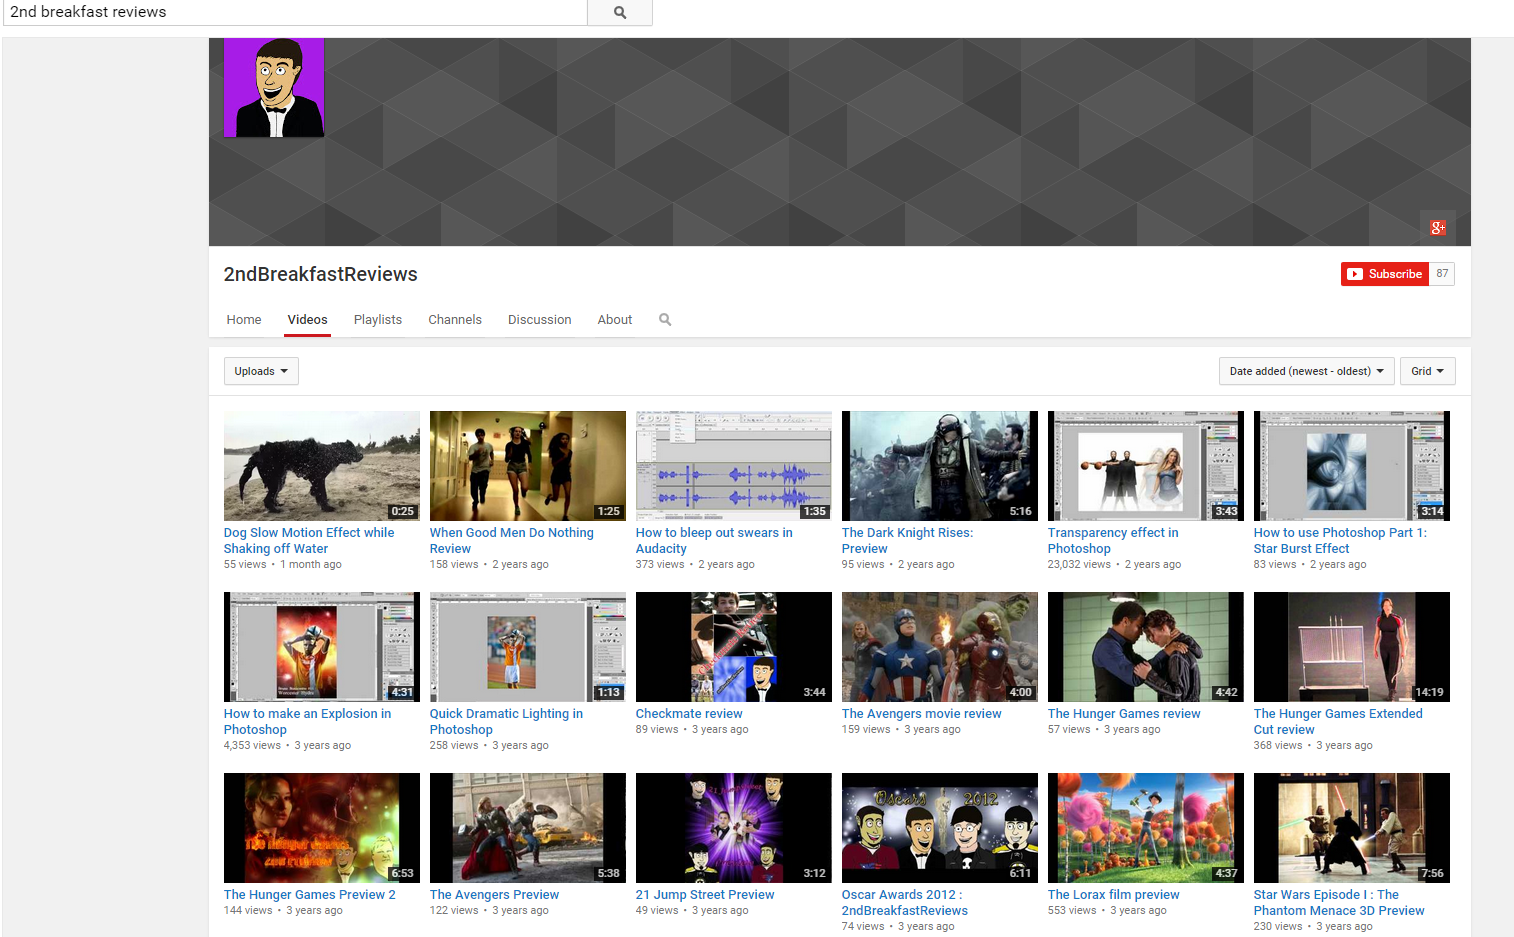Select the Videos tab
The width and height of the screenshot is (1514, 937).
(x=307, y=320)
